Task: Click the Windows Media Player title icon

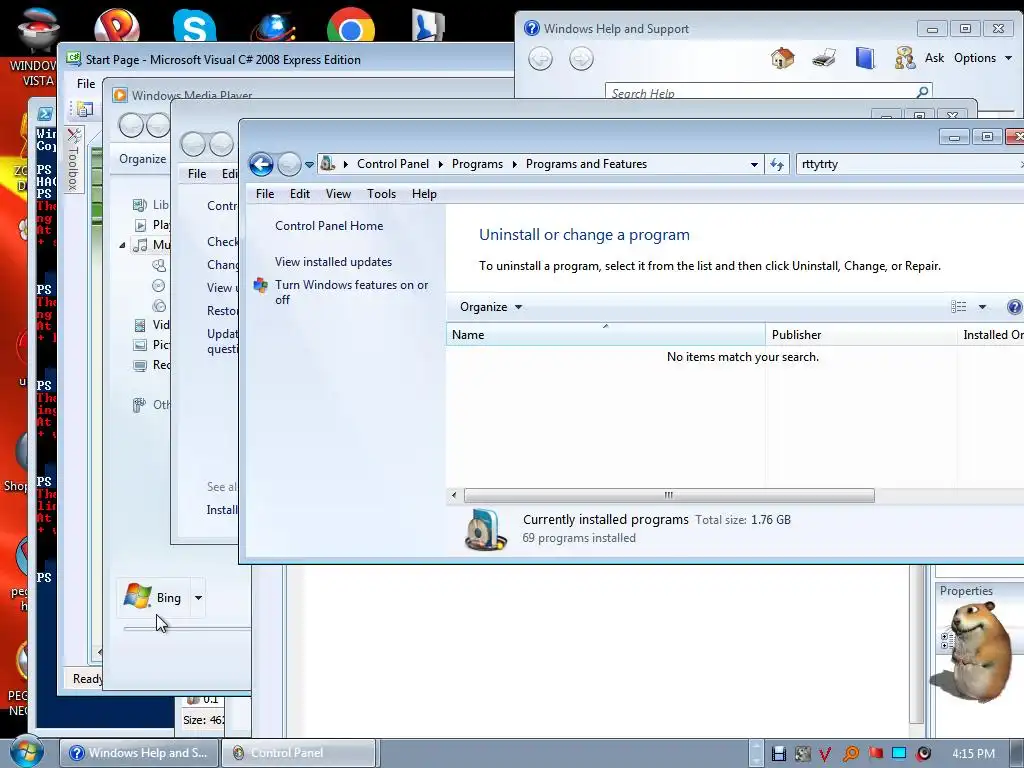Action: 120,95
